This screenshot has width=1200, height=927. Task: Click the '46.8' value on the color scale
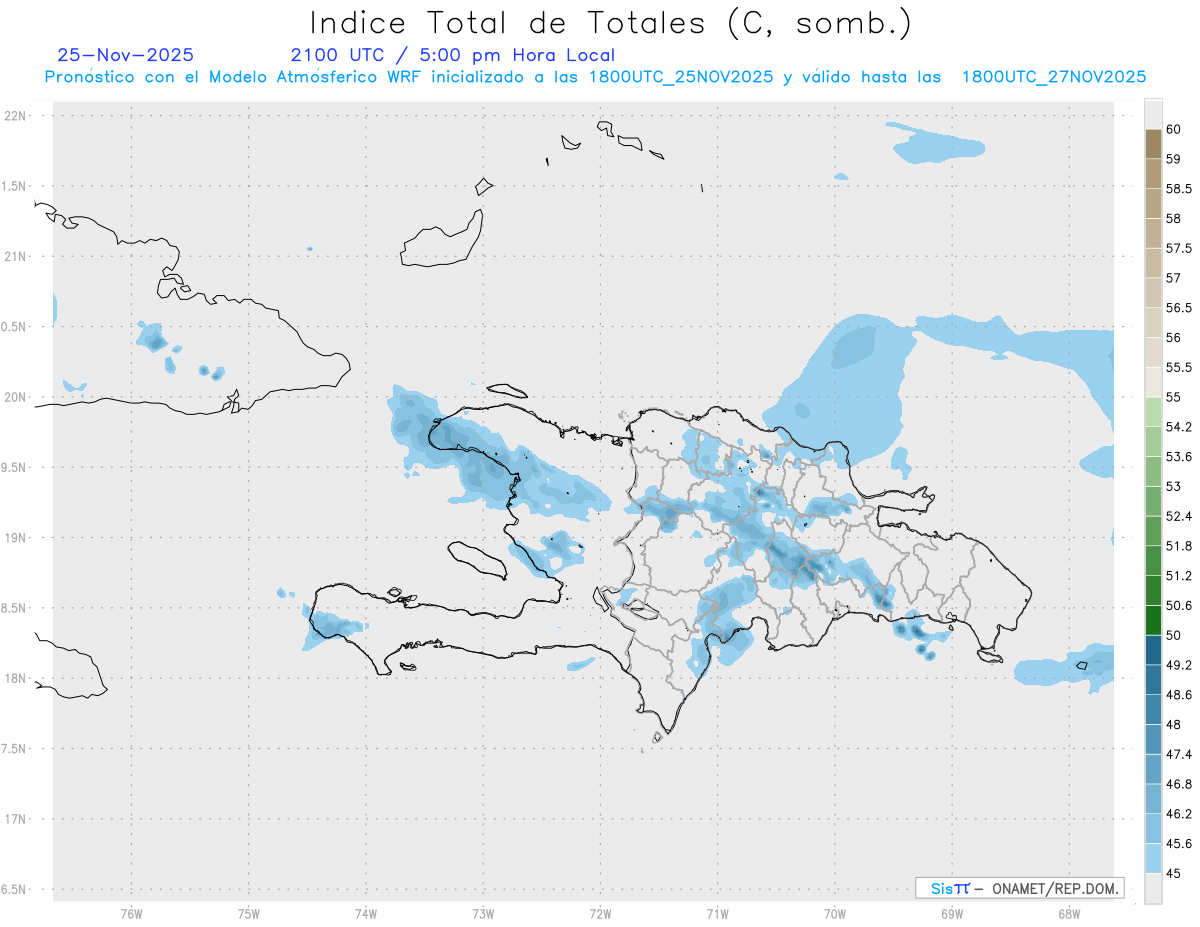click(1179, 784)
